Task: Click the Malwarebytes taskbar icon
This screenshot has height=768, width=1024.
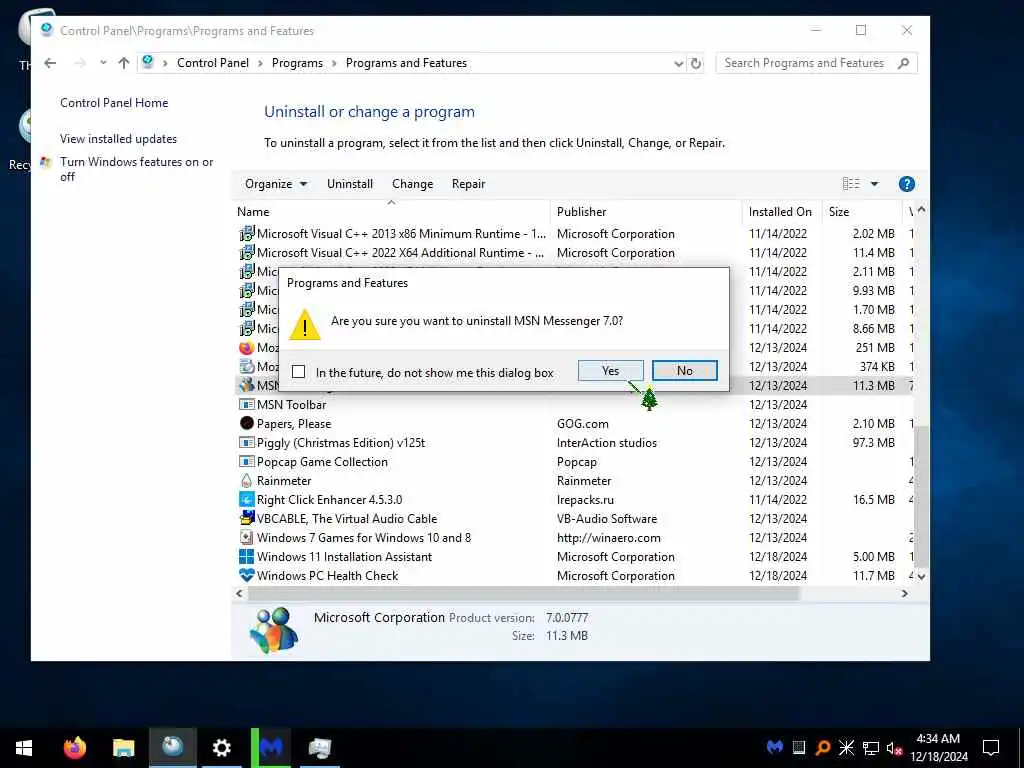Action: pos(270,748)
